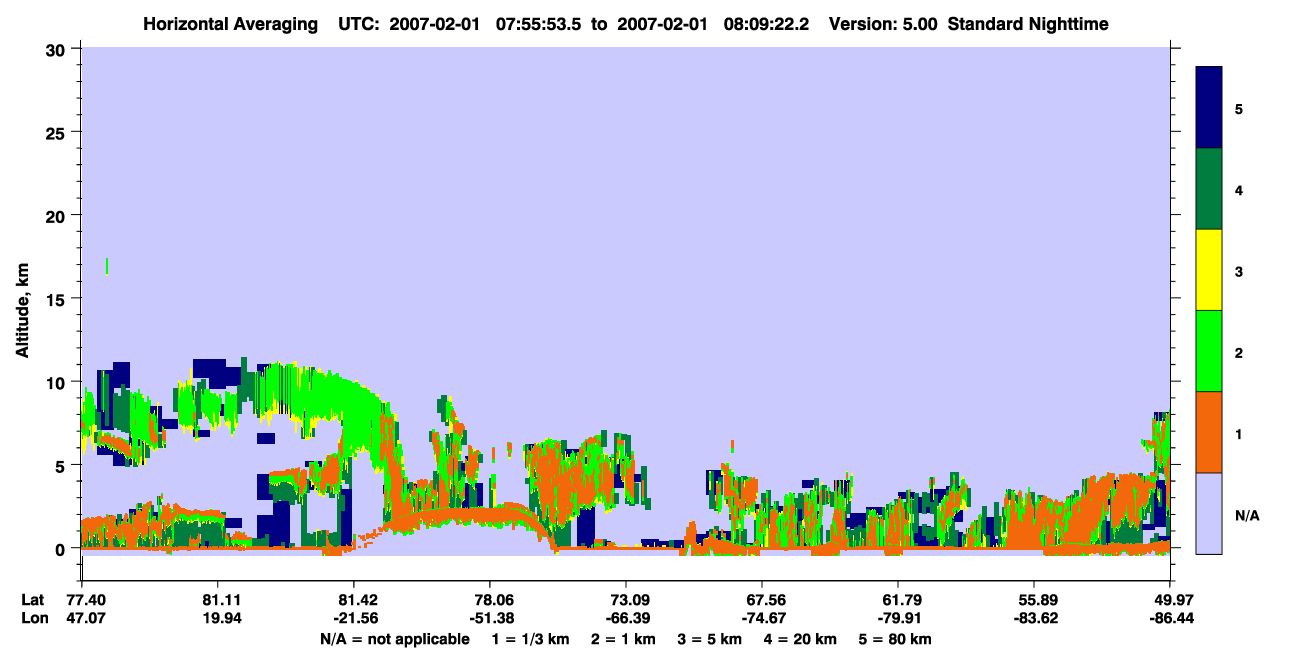This screenshot has height=667, width=1300.
Task: Click the y-axis tick label 0
Action: tap(62, 549)
